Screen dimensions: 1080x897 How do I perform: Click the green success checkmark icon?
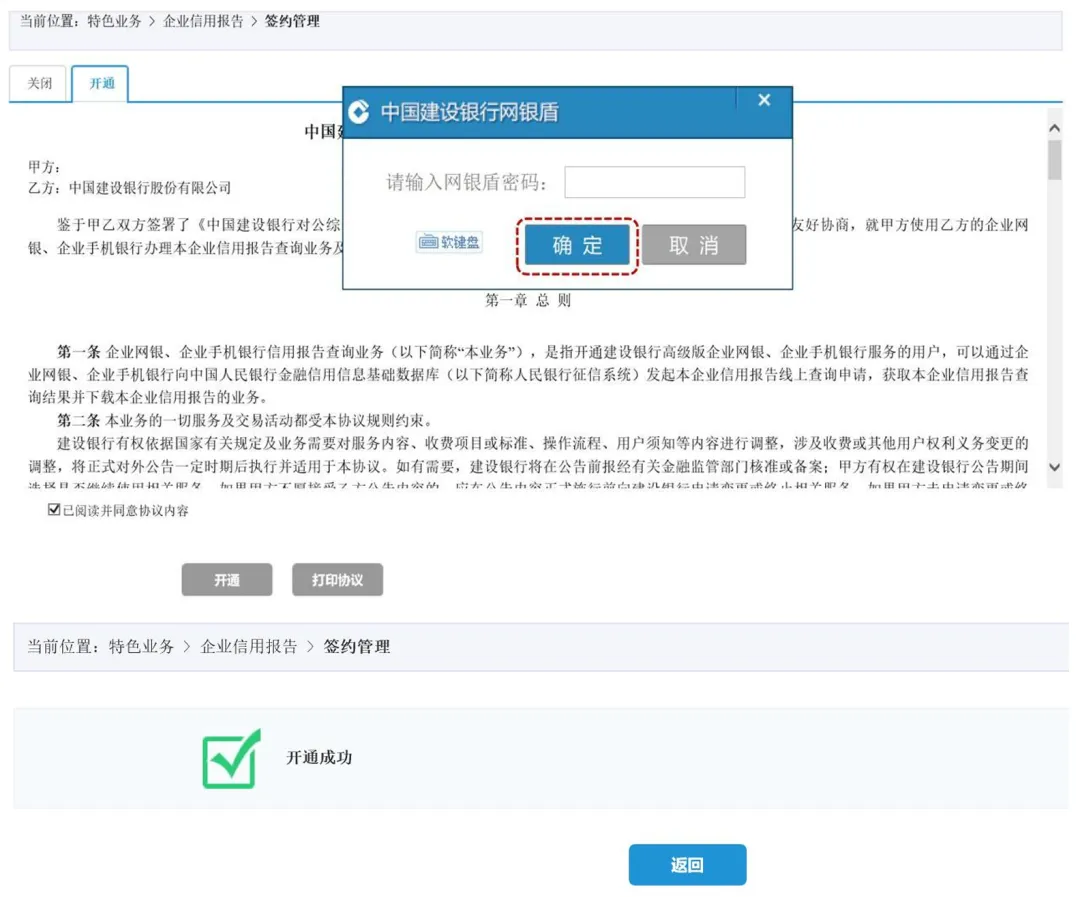tap(232, 759)
